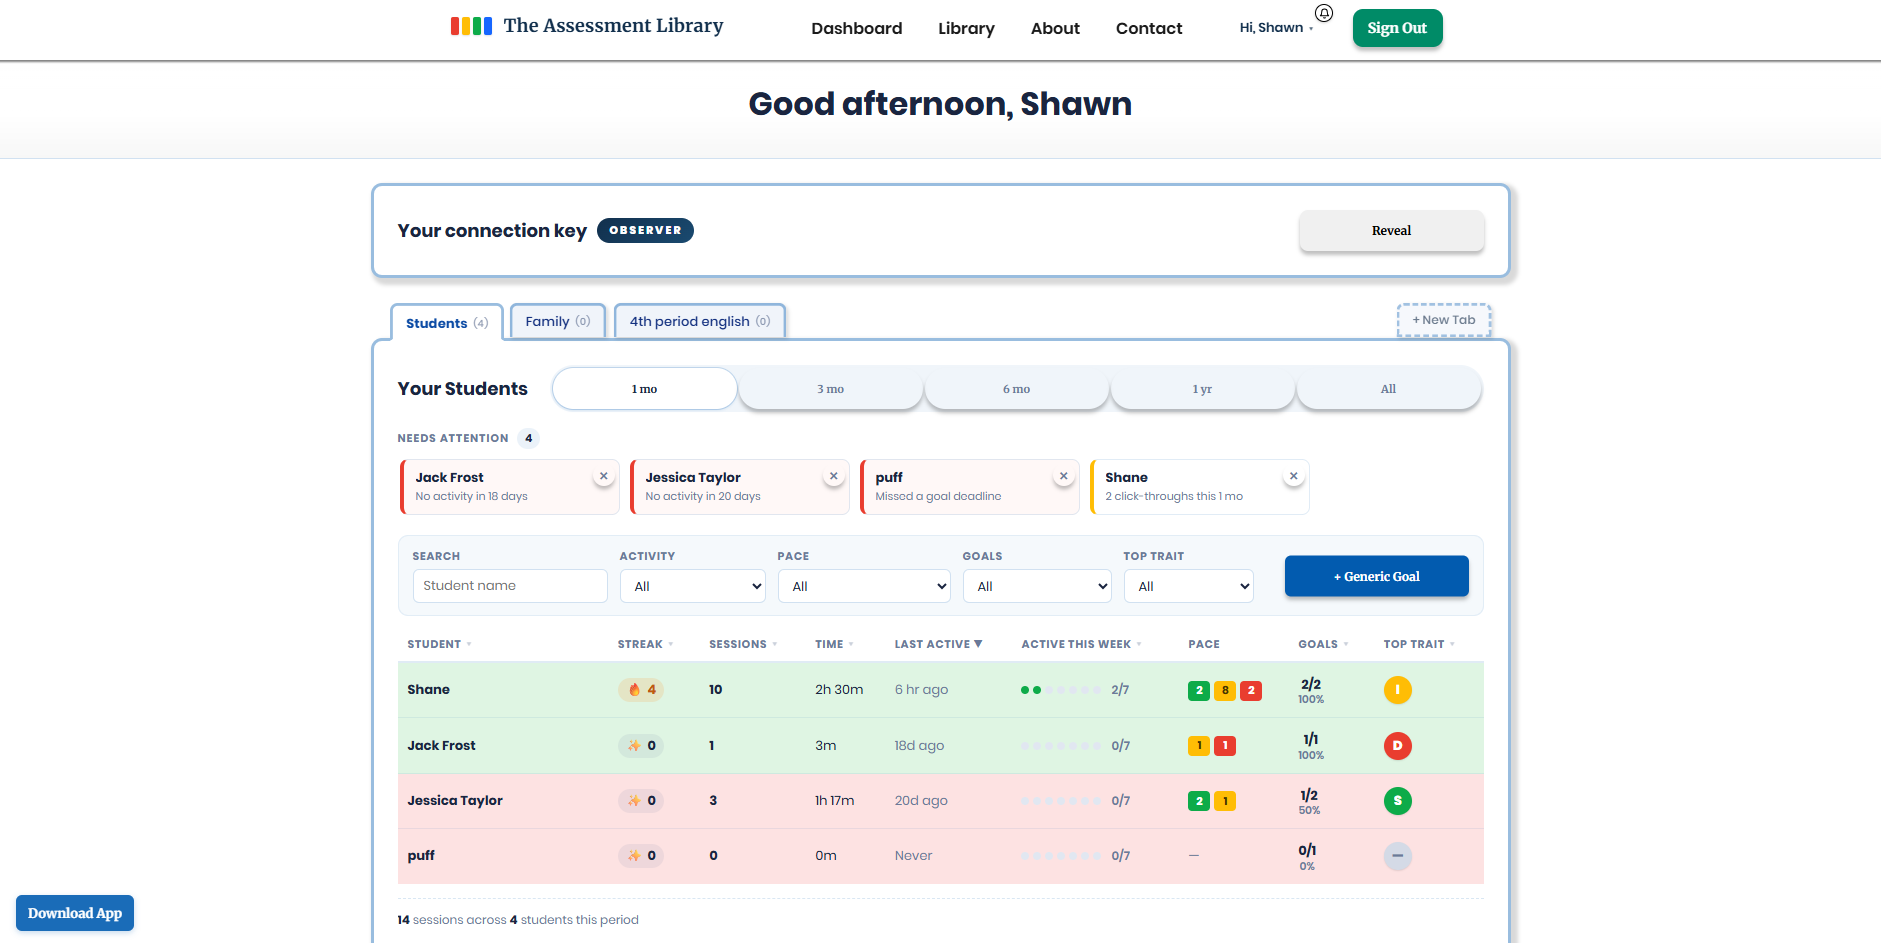Open the puff student row name
The width and height of the screenshot is (1881, 943).
click(x=421, y=856)
